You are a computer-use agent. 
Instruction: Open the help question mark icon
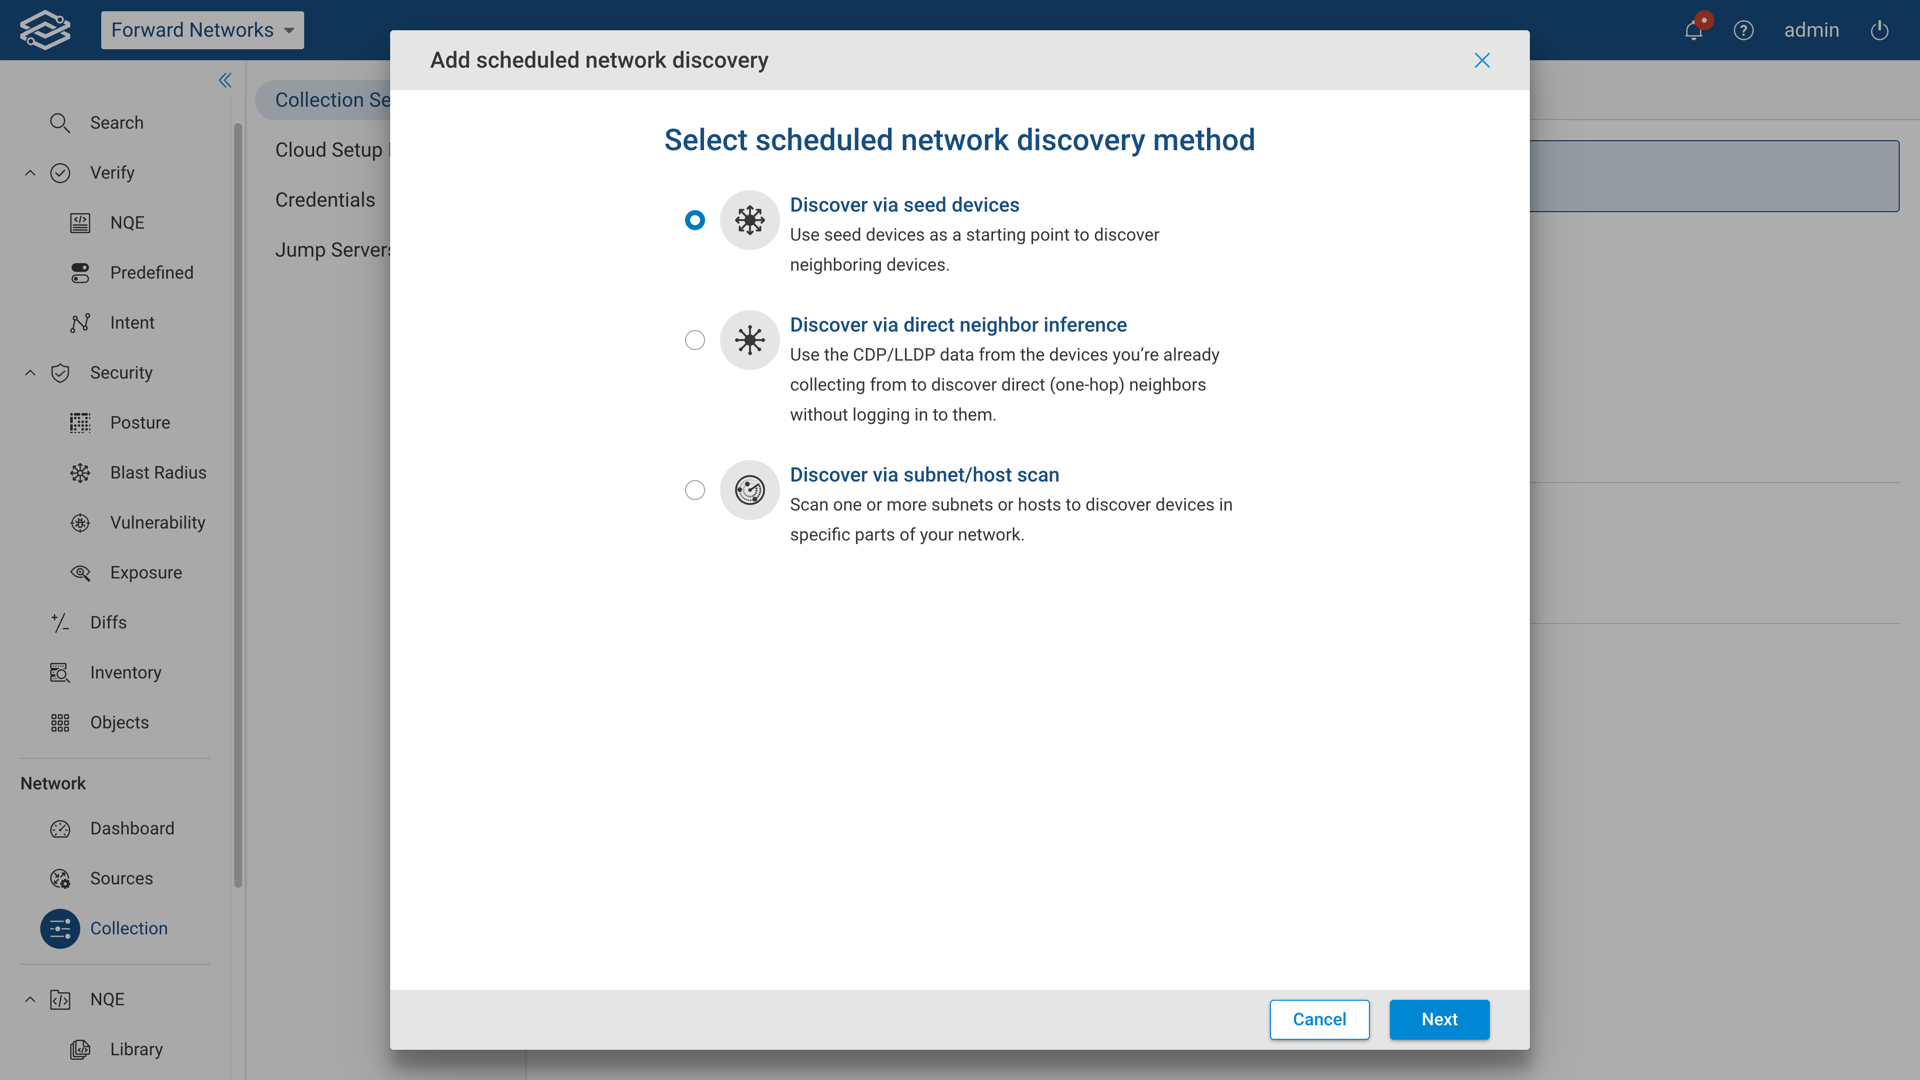[x=1743, y=30]
